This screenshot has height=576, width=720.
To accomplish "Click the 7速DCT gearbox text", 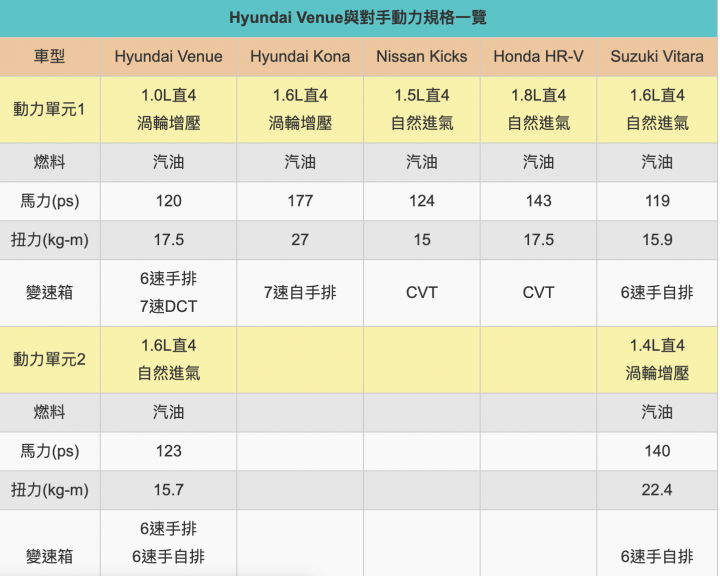I will tap(169, 306).
